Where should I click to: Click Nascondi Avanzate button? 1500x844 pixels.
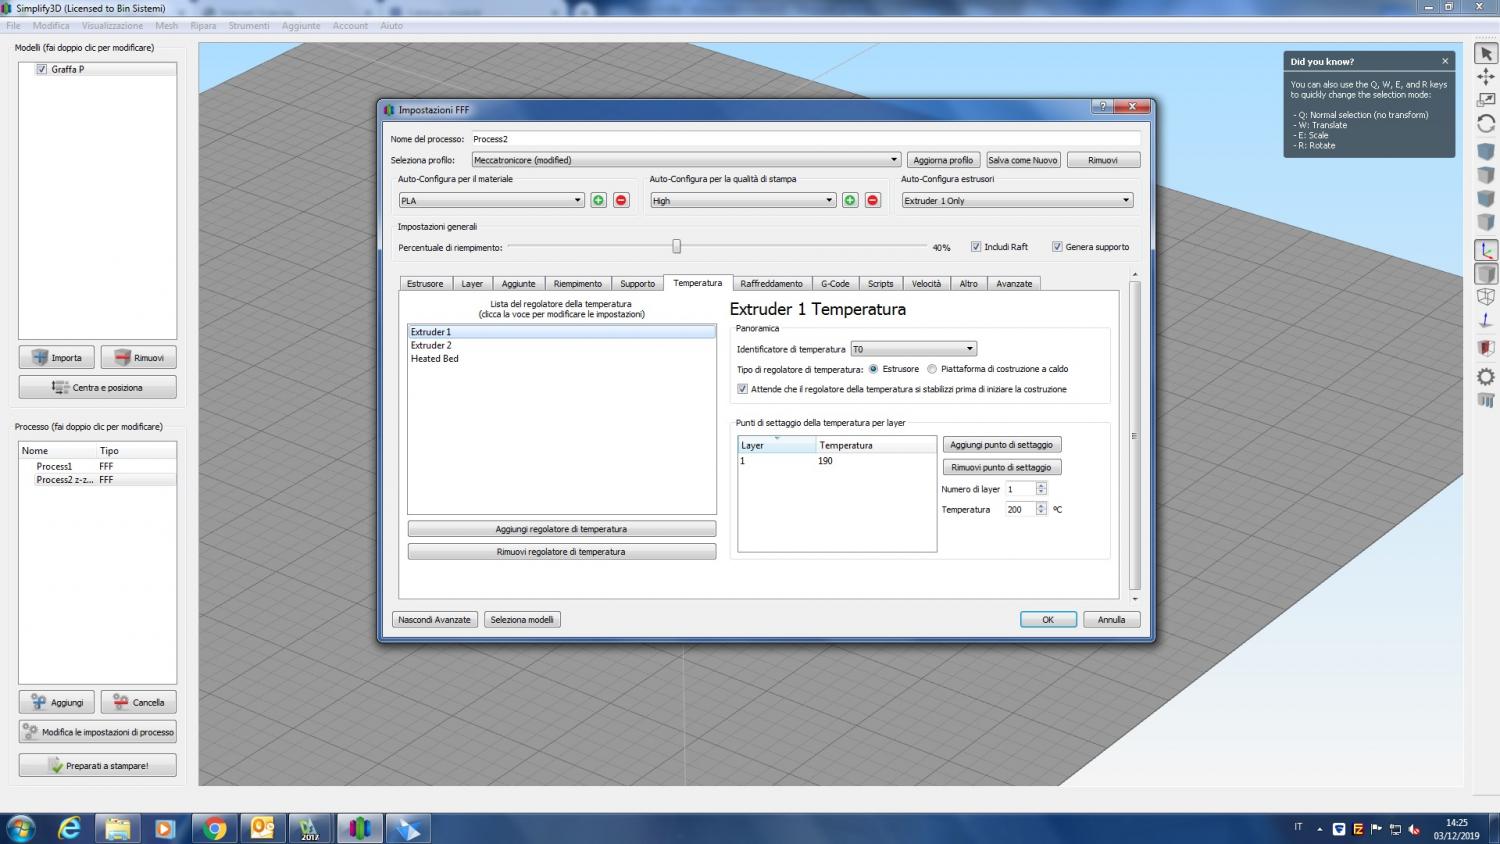pyautogui.click(x=434, y=620)
